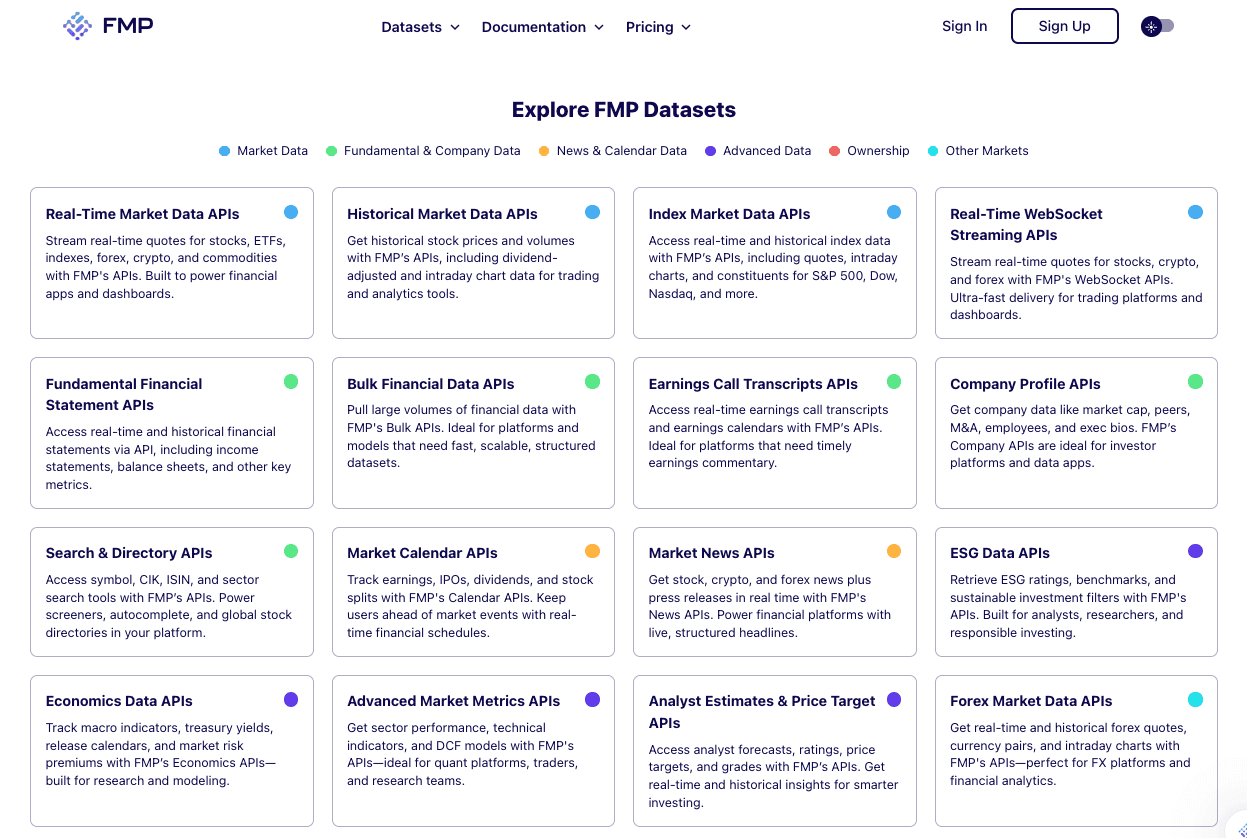Image resolution: width=1247 pixels, height=838 pixels.
Task: Expand the Pricing dropdown
Action: tap(658, 27)
